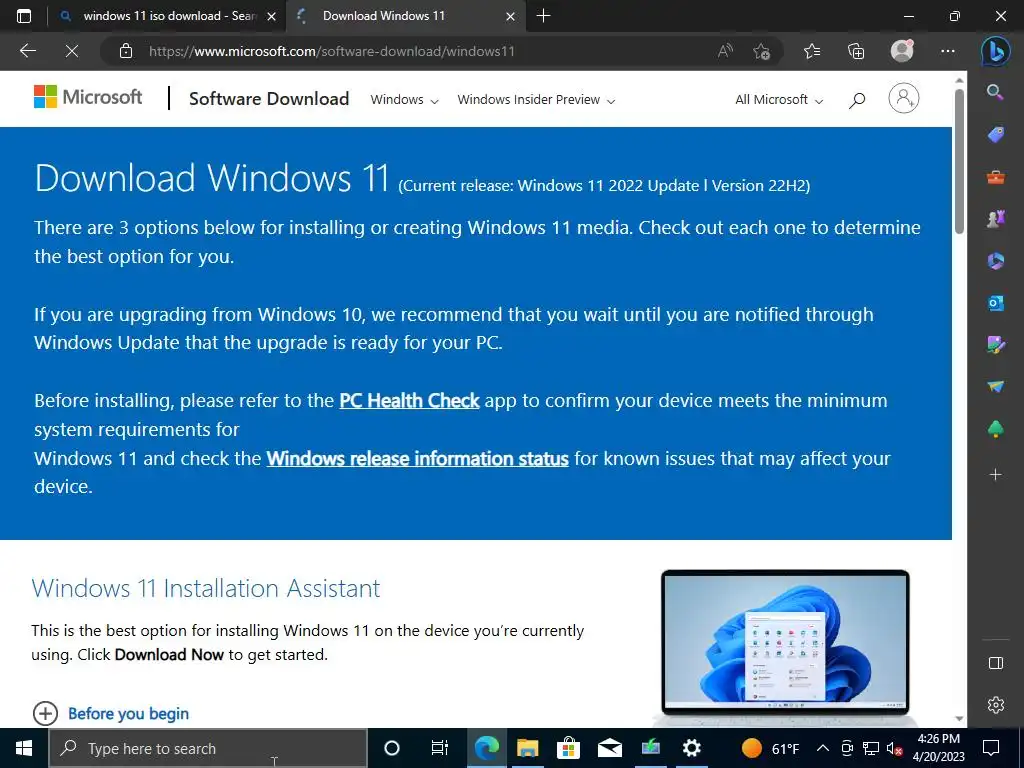Image resolution: width=1024 pixels, height=768 pixels.
Task: Open the 61°F weather widget
Action: tap(771, 748)
